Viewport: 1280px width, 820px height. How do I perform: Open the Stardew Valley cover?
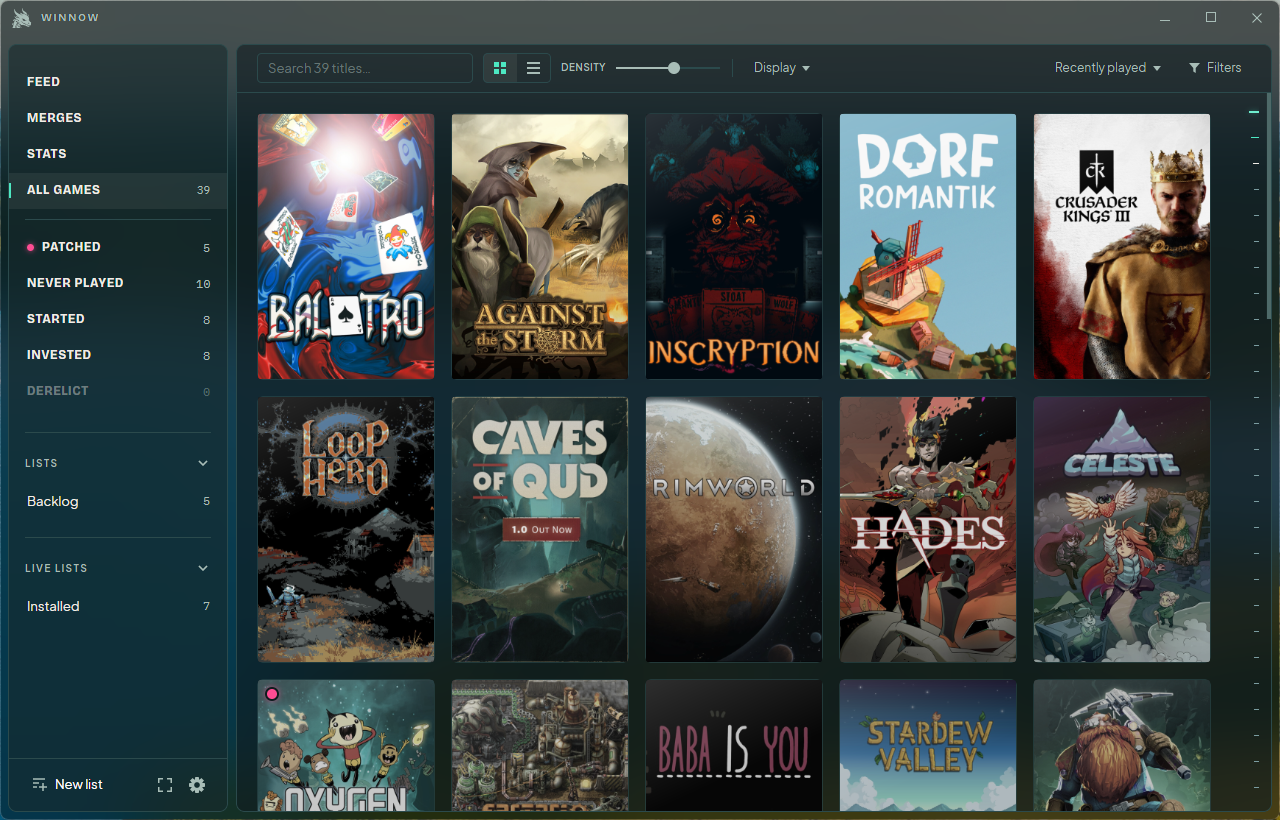(928, 746)
